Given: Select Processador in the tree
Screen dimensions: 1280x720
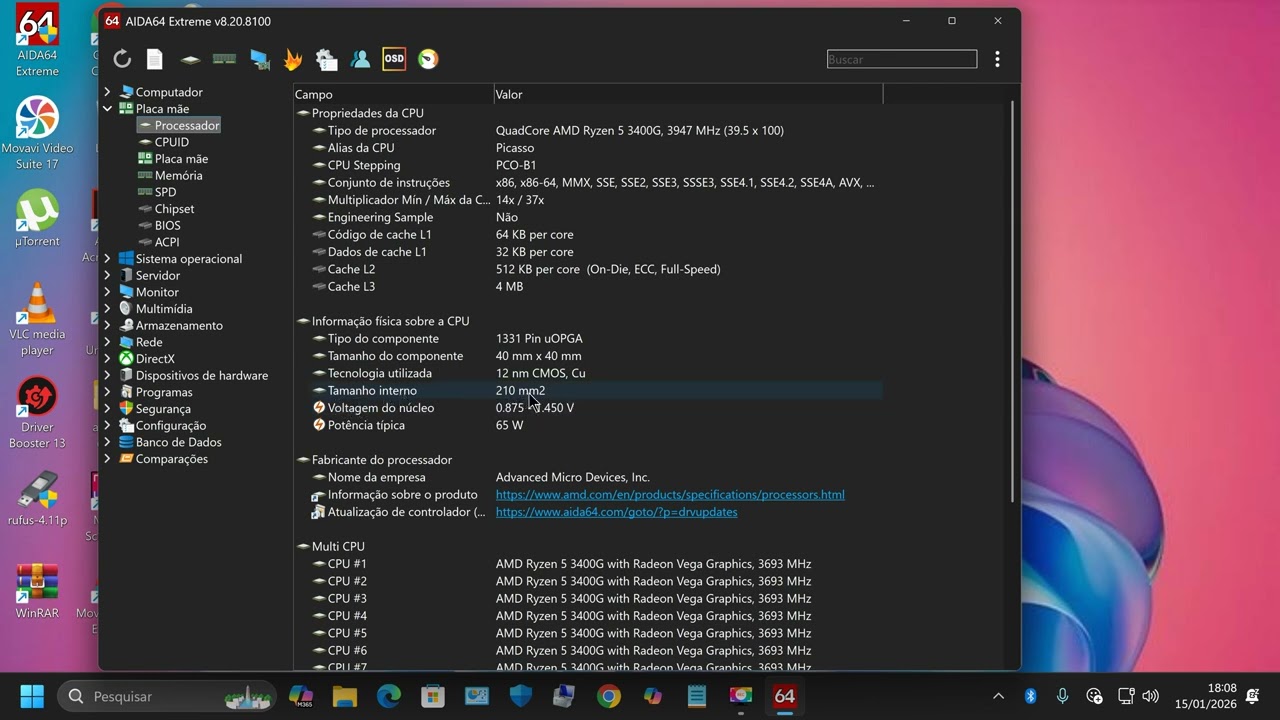Looking at the screenshot, I should (x=187, y=125).
